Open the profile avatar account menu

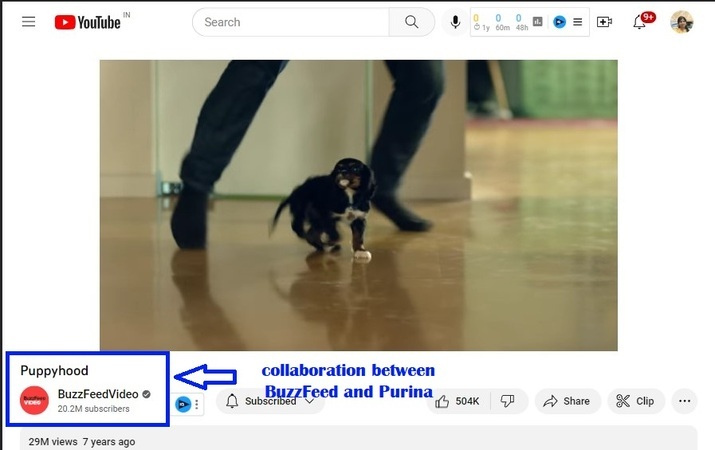coord(682,22)
